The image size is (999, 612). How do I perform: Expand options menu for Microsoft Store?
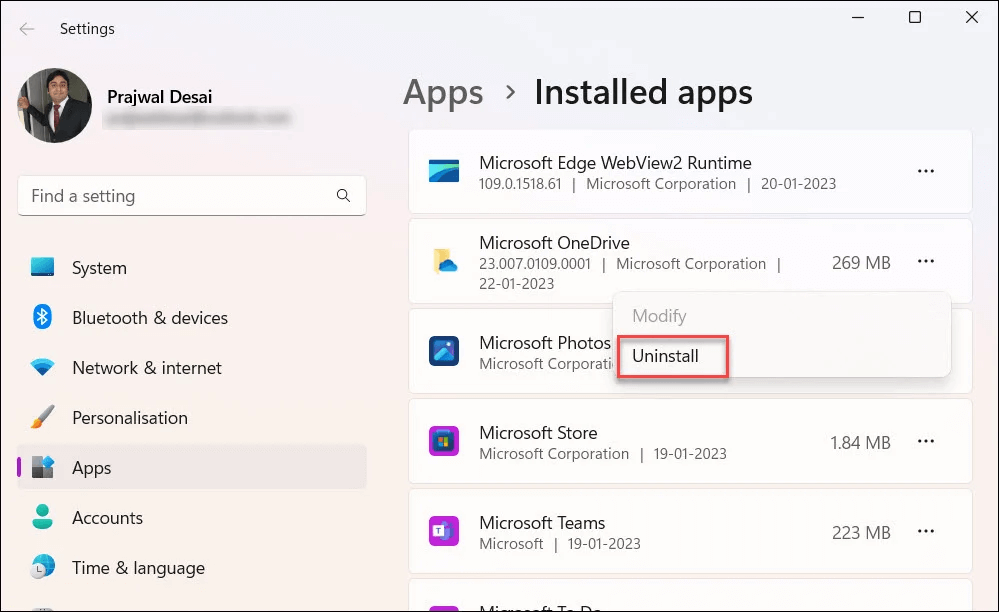click(926, 442)
